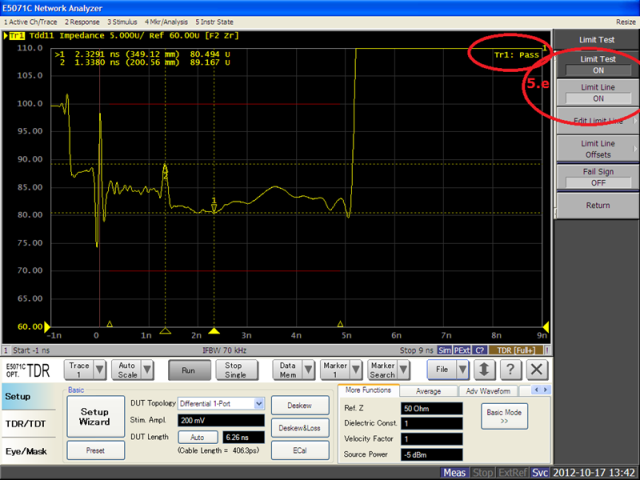The image size is (640, 480).
Task: Select the TDR/TDT side tab
Action: coord(27,423)
